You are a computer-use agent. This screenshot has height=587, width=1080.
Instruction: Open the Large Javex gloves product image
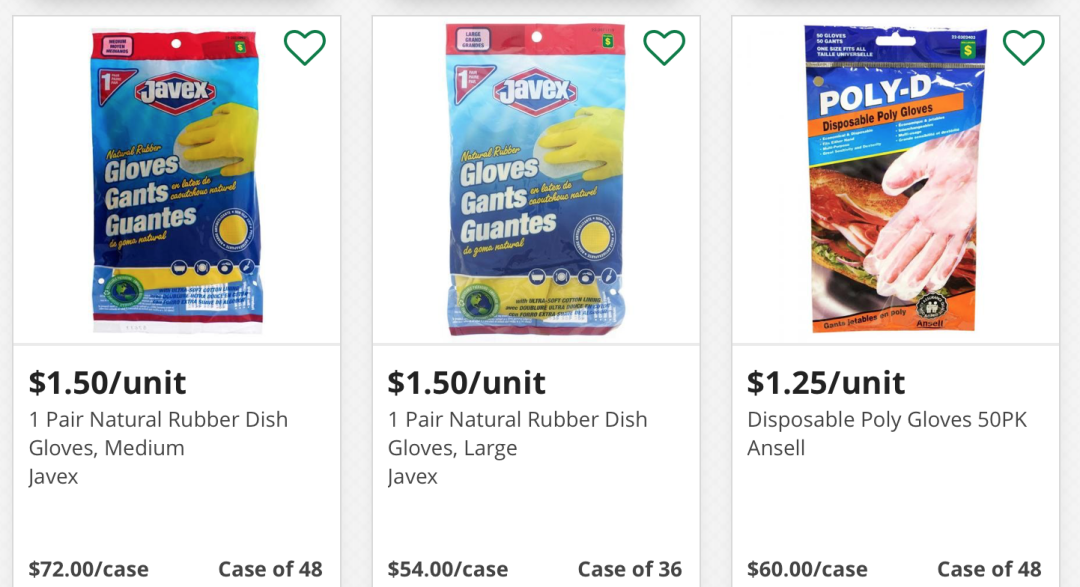click(536, 180)
